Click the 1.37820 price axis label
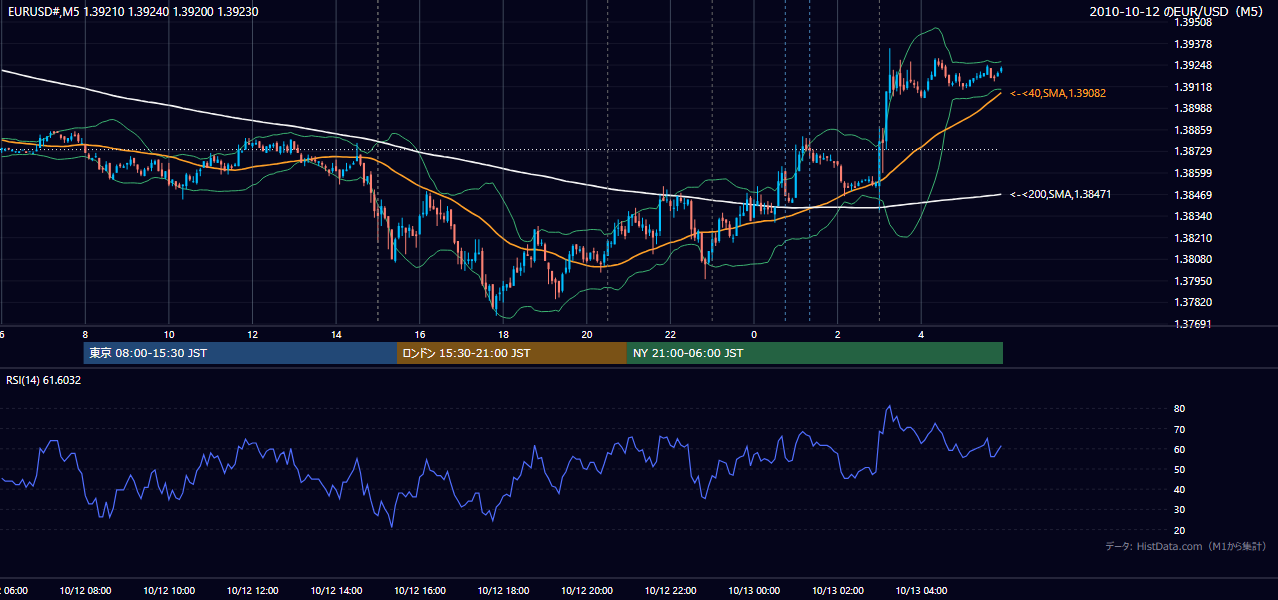The image size is (1278, 600). click(1192, 302)
